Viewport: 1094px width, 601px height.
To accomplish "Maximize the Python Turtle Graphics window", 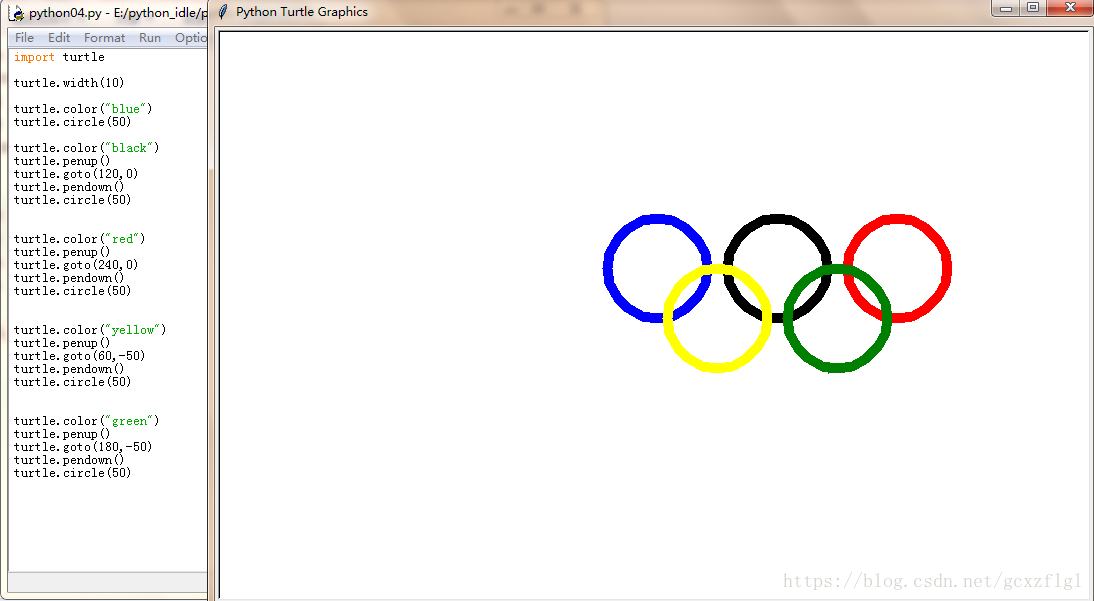I will pyautogui.click(x=1033, y=8).
